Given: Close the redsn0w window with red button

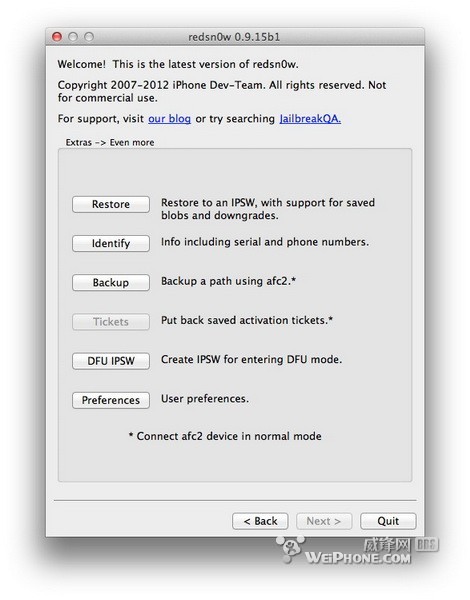Looking at the screenshot, I should click(57, 37).
